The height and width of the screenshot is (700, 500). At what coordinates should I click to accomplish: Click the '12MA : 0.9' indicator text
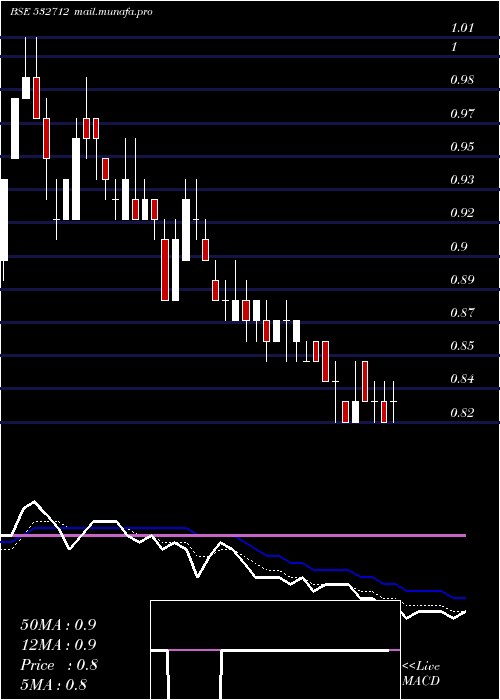(58, 645)
